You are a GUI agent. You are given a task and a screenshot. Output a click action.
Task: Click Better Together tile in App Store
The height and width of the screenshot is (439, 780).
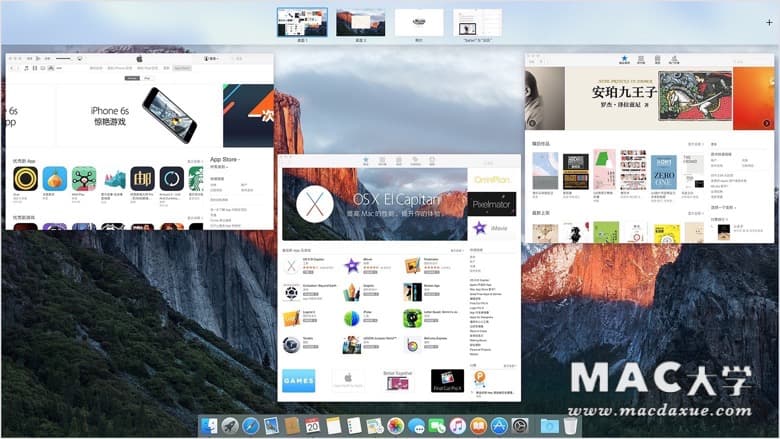tap(397, 381)
